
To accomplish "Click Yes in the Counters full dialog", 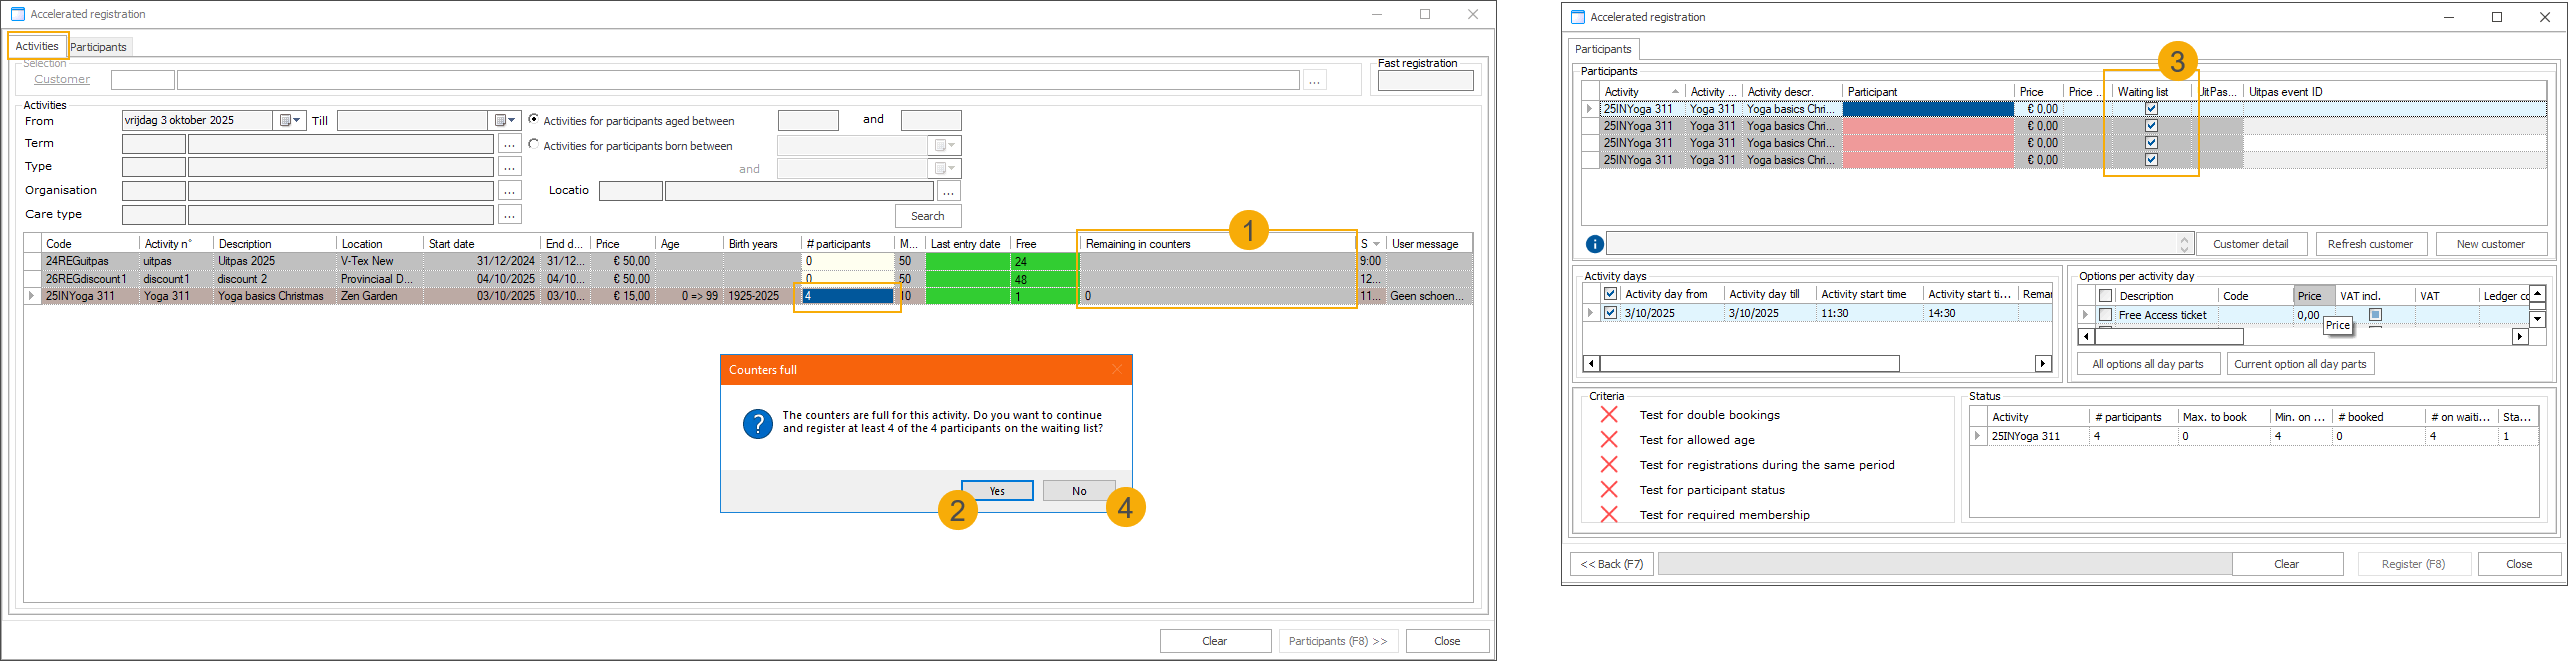I will click(996, 491).
